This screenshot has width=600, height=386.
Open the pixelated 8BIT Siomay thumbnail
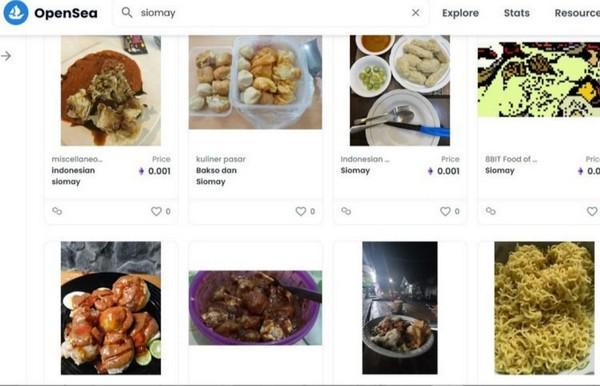[538, 79]
